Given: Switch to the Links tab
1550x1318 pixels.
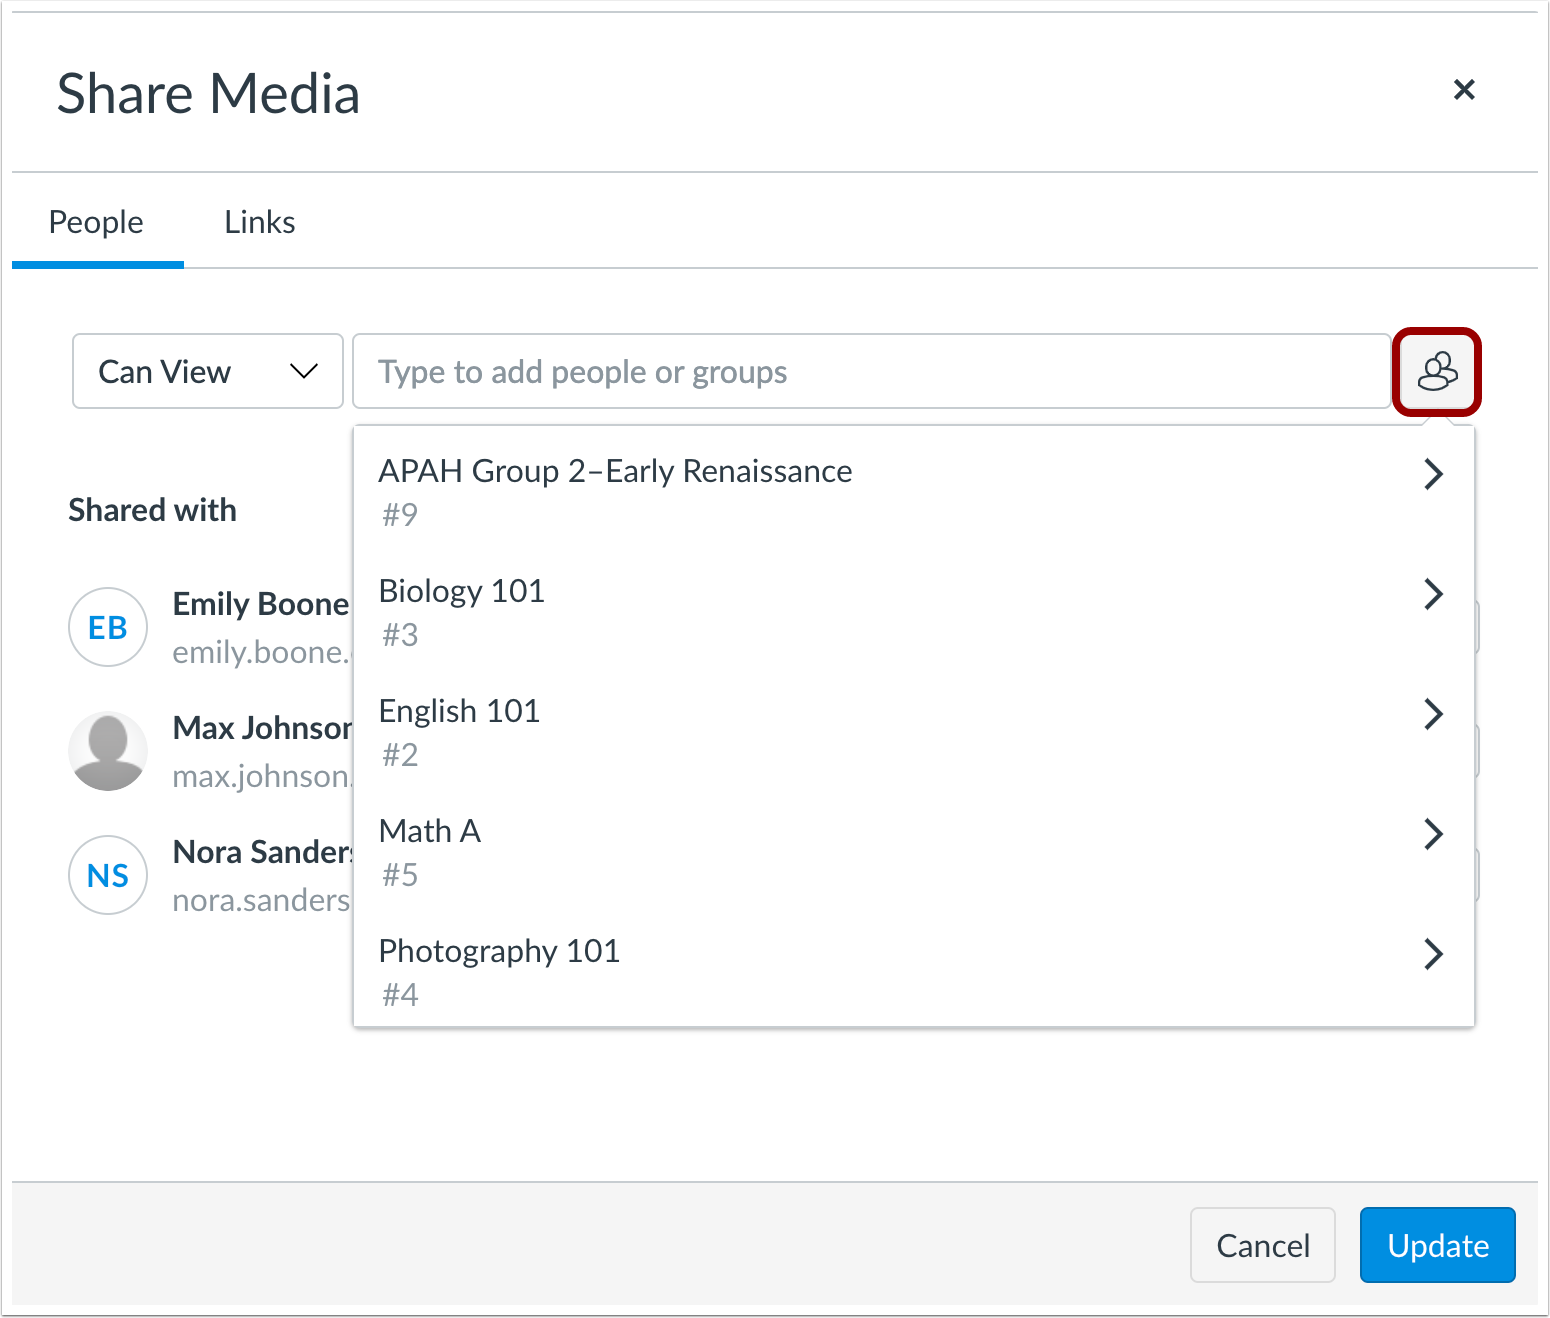Looking at the screenshot, I should [x=259, y=222].
